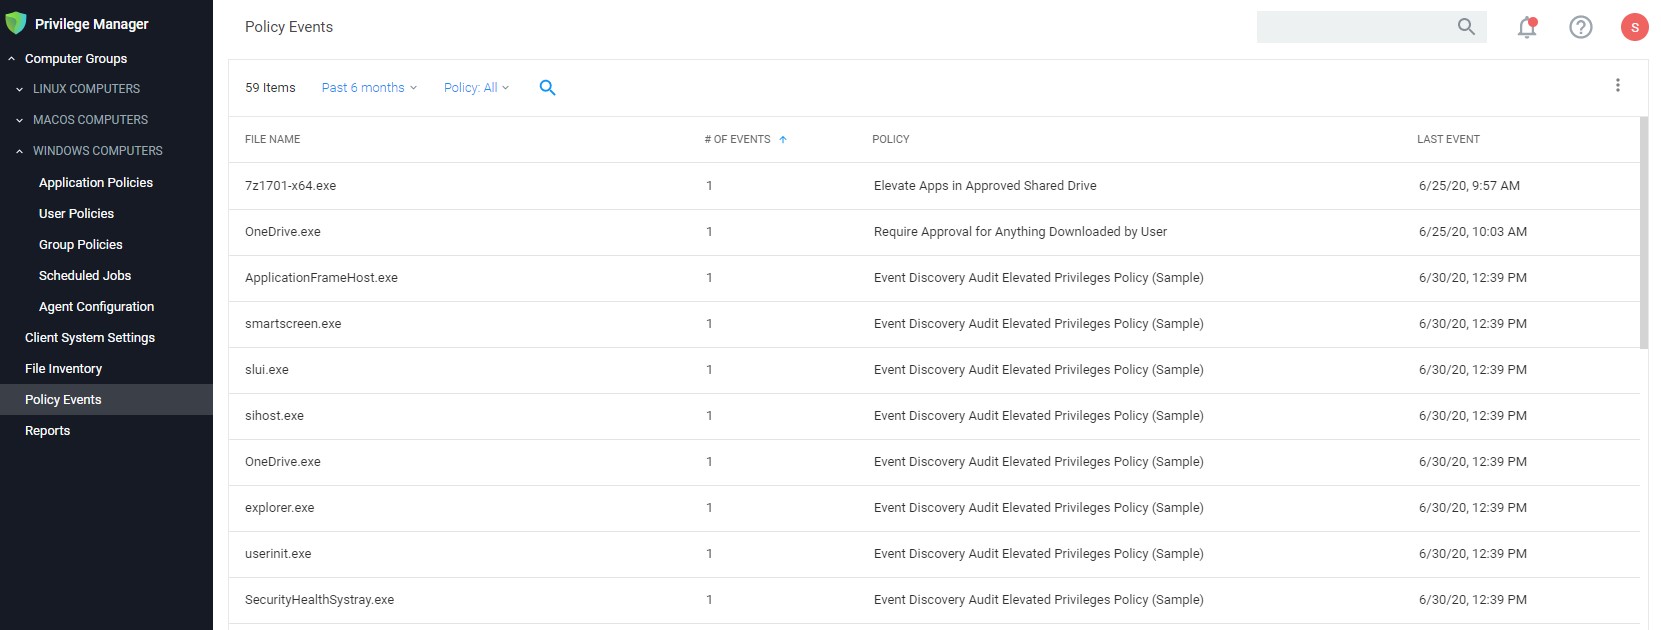Screen dimensions: 1661x630
Task: Open the three-dot more options menu
Action: 1618,85
